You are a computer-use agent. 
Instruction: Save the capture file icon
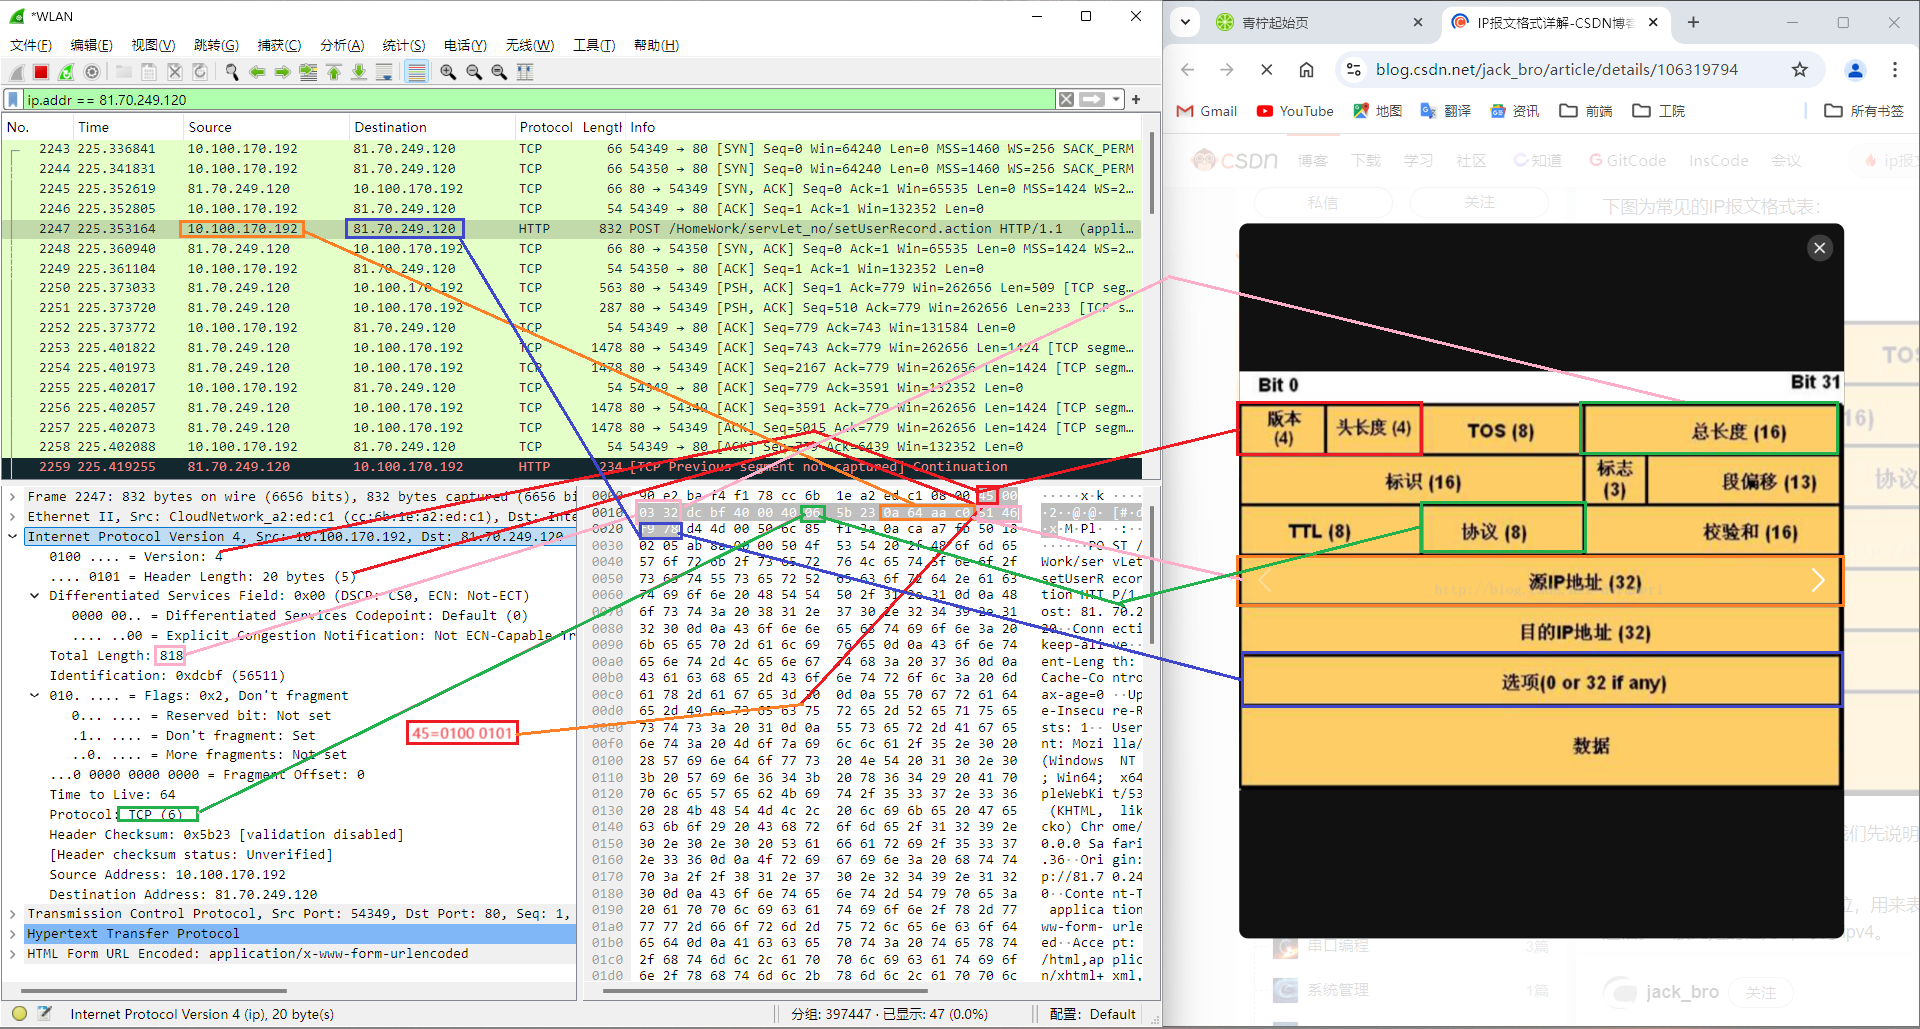(149, 72)
